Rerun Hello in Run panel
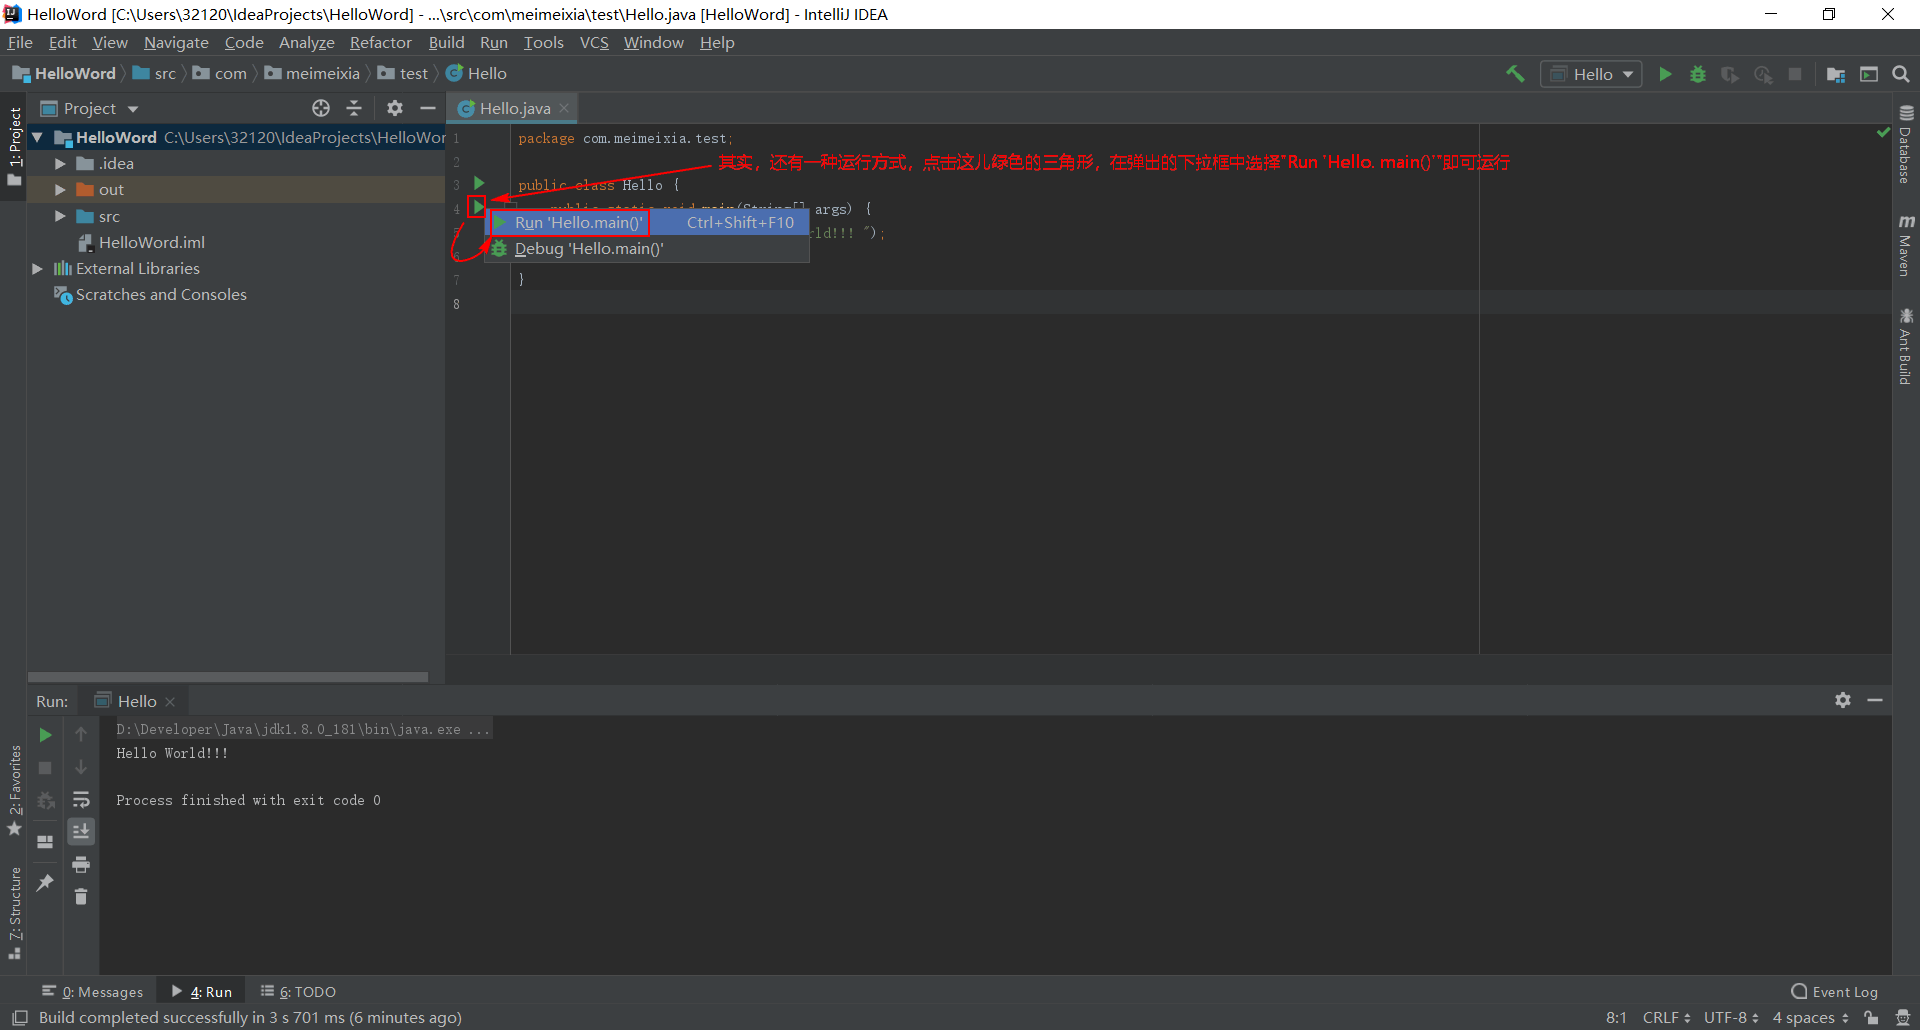This screenshot has height=1030, width=1920. [x=45, y=735]
